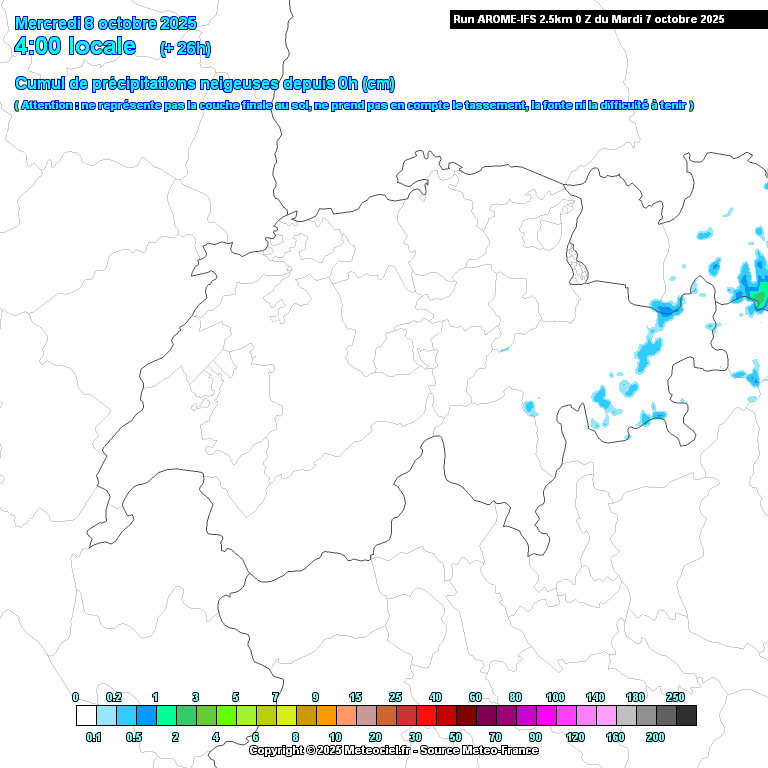The width and height of the screenshot is (768, 768).
Task: Click the 250 label above the legend
Action: click(x=675, y=697)
